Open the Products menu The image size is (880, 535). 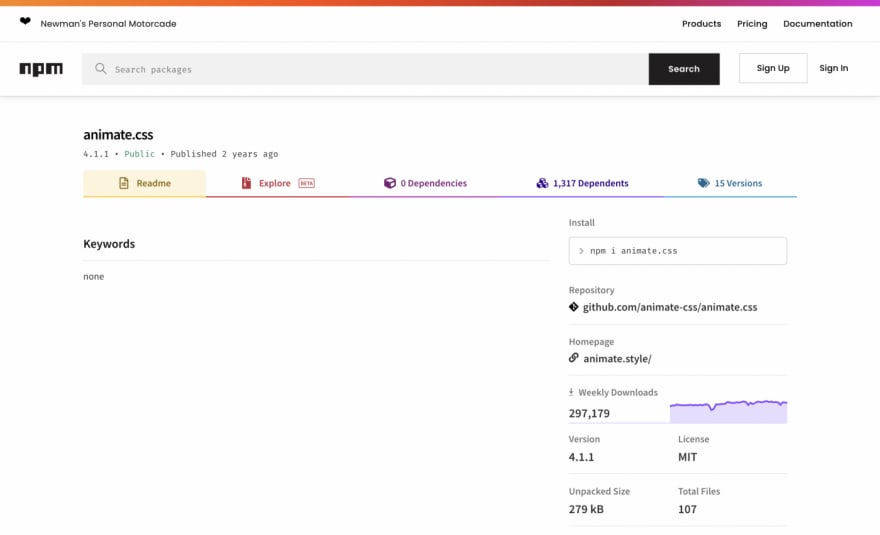(702, 24)
